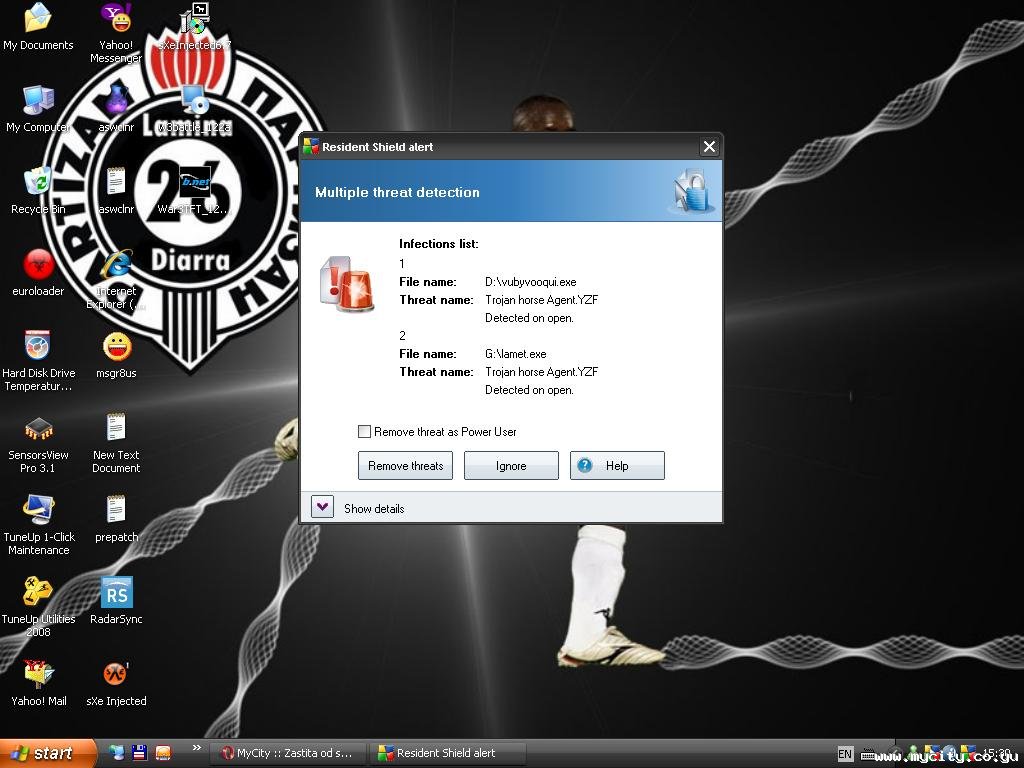Open Yahoo! Mail desktop icon
The image size is (1024, 768).
pyautogui.click(x=38, y=683)
